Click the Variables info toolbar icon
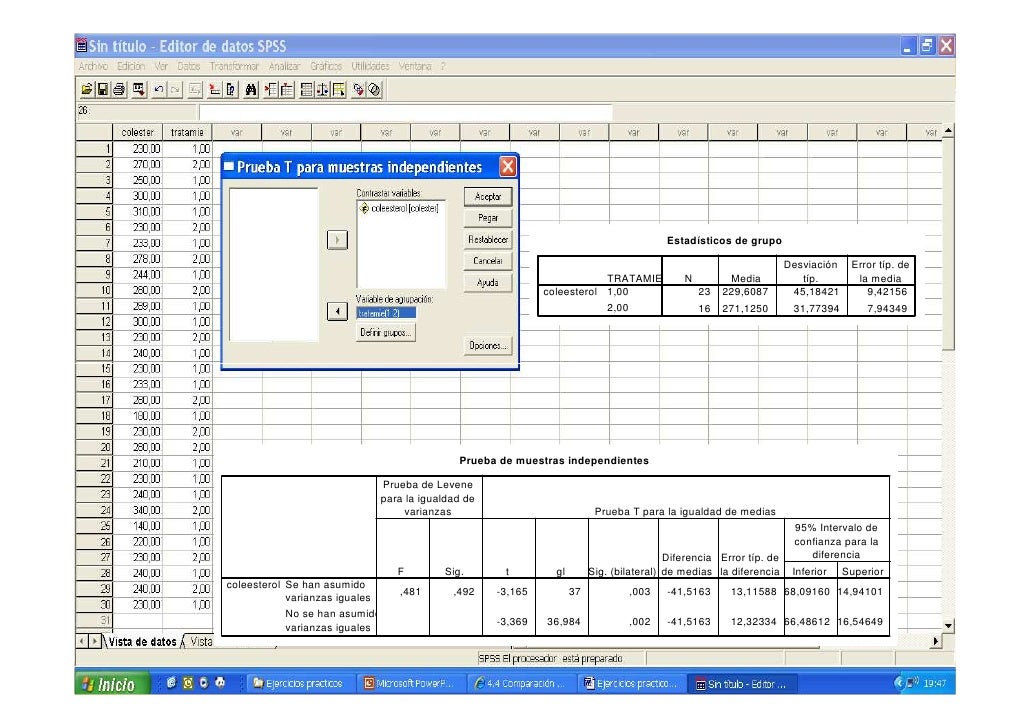The image size is (1030, 728). [231, 89]
